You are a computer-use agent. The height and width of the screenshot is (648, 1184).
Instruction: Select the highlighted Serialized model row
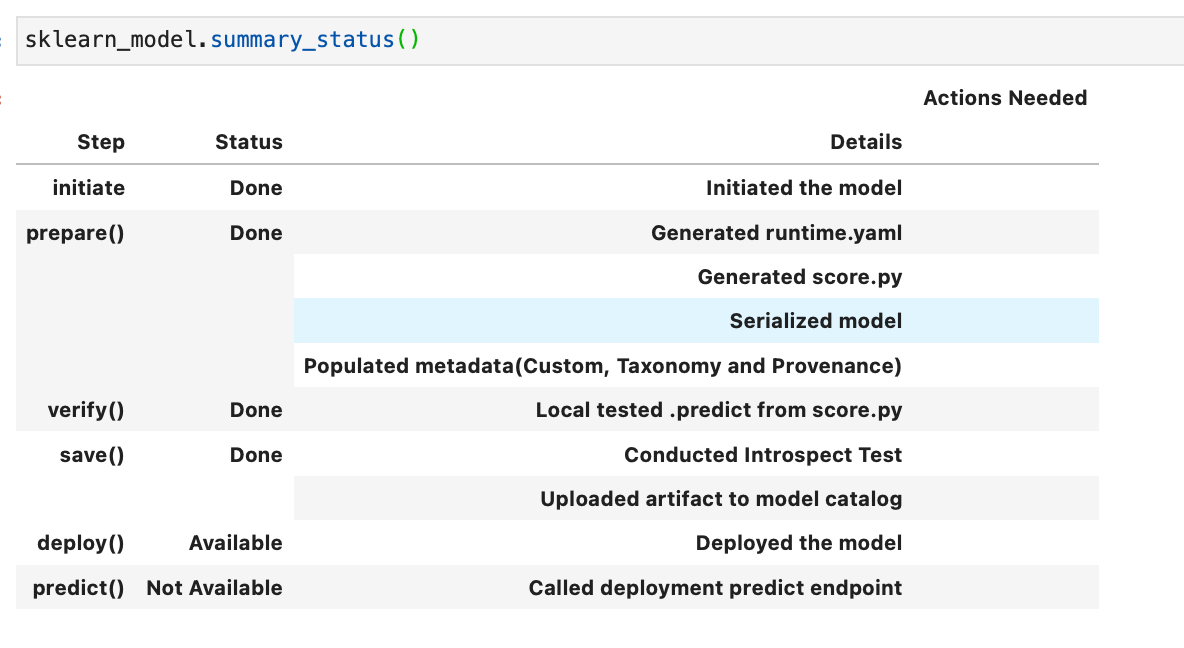tap(815, 321)
